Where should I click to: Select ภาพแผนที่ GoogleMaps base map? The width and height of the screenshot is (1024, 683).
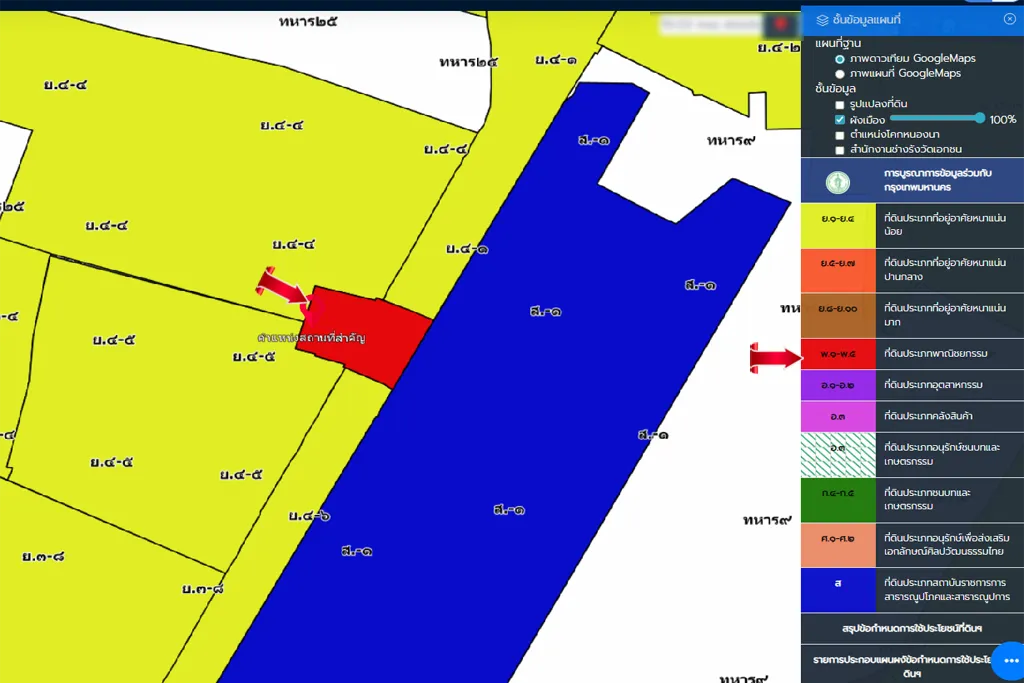pos(840,74)
